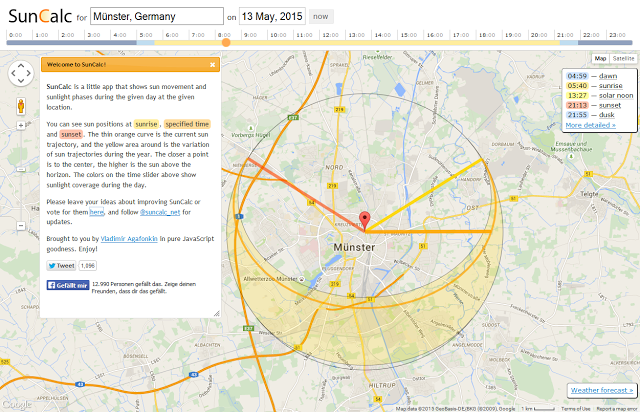Zoom out with the minus button

click(21, 225)
